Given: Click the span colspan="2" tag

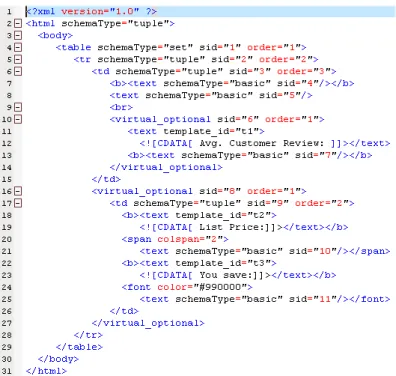Looking at the screenshot, I should pos(175,239).
